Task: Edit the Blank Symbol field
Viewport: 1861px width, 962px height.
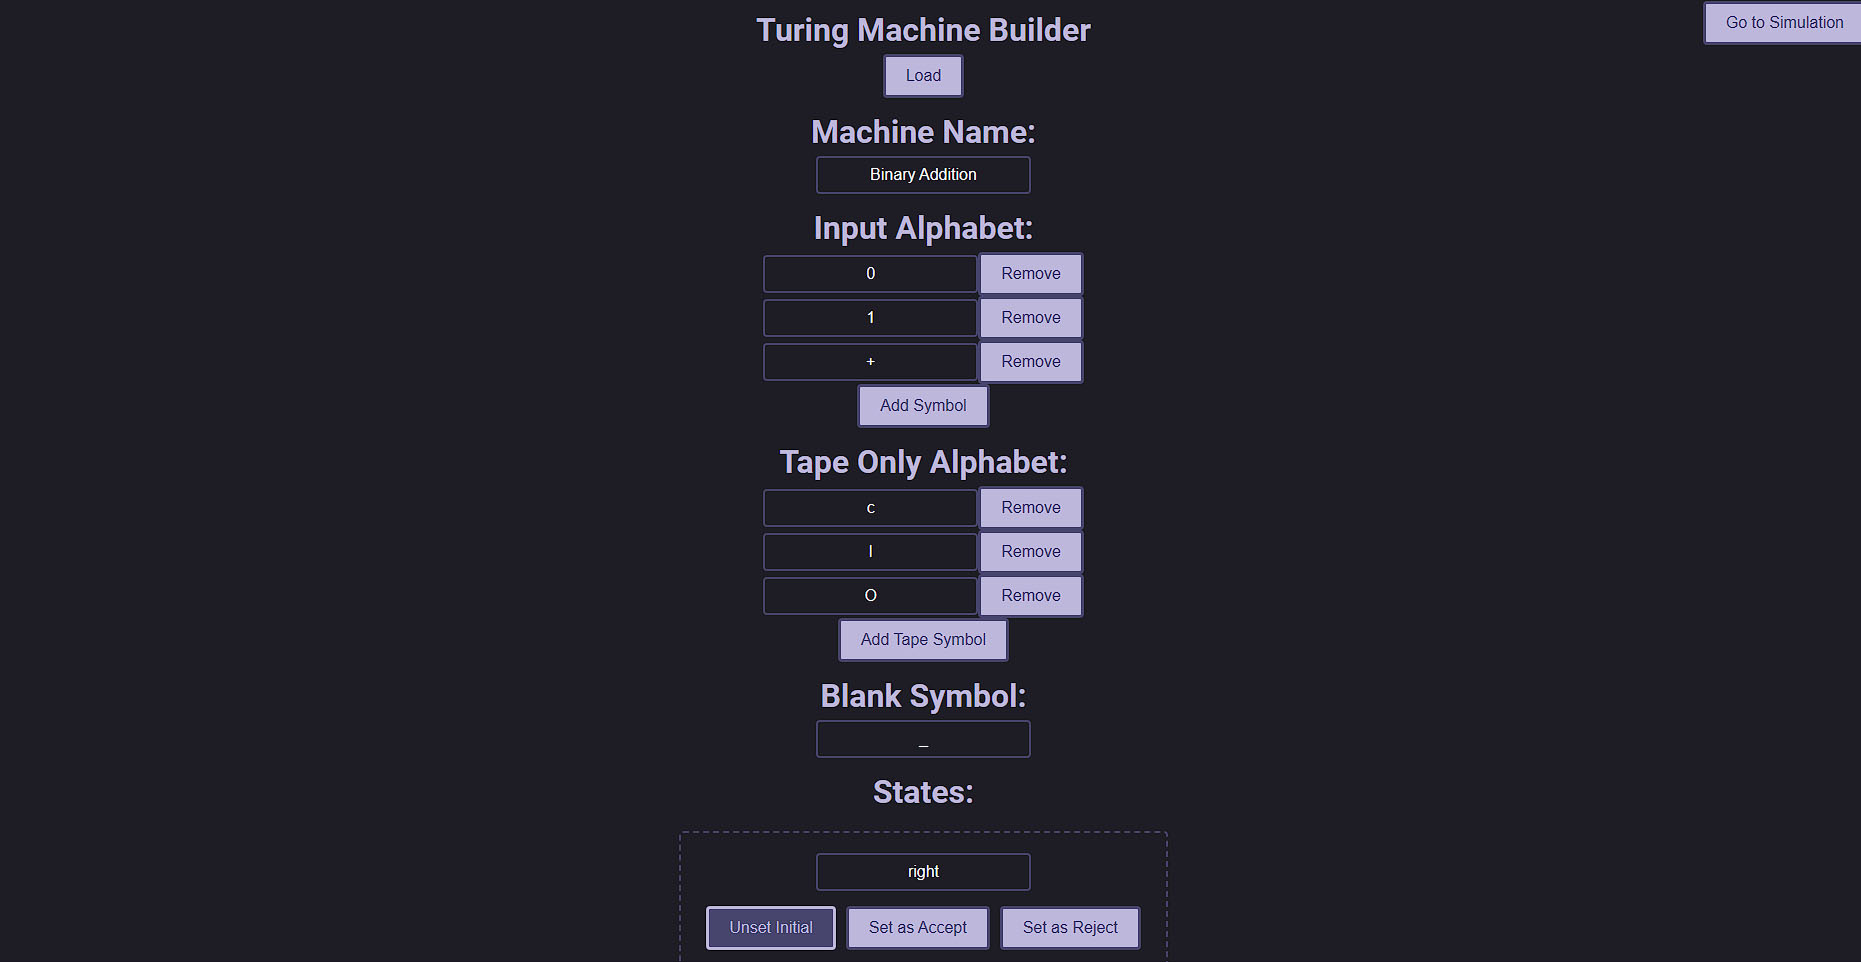Action: click(923, 740)
